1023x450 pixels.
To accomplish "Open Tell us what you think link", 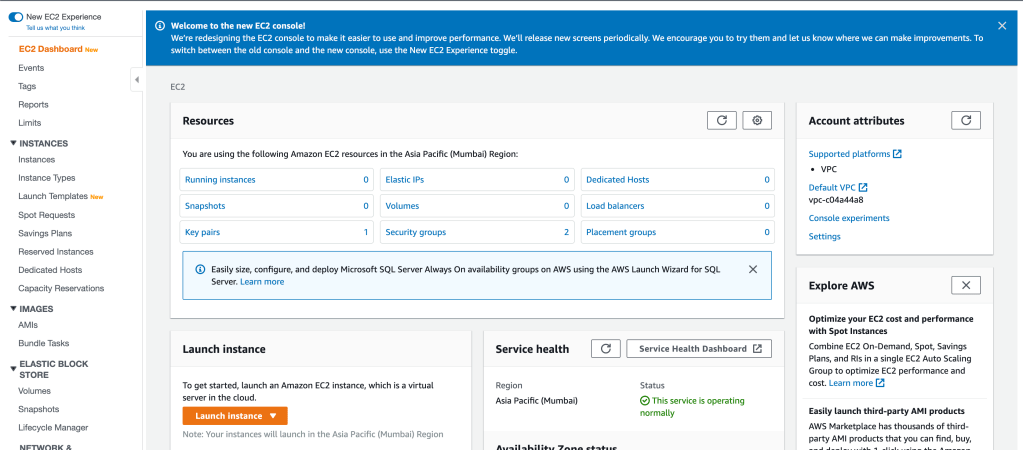I will [55, 28].
